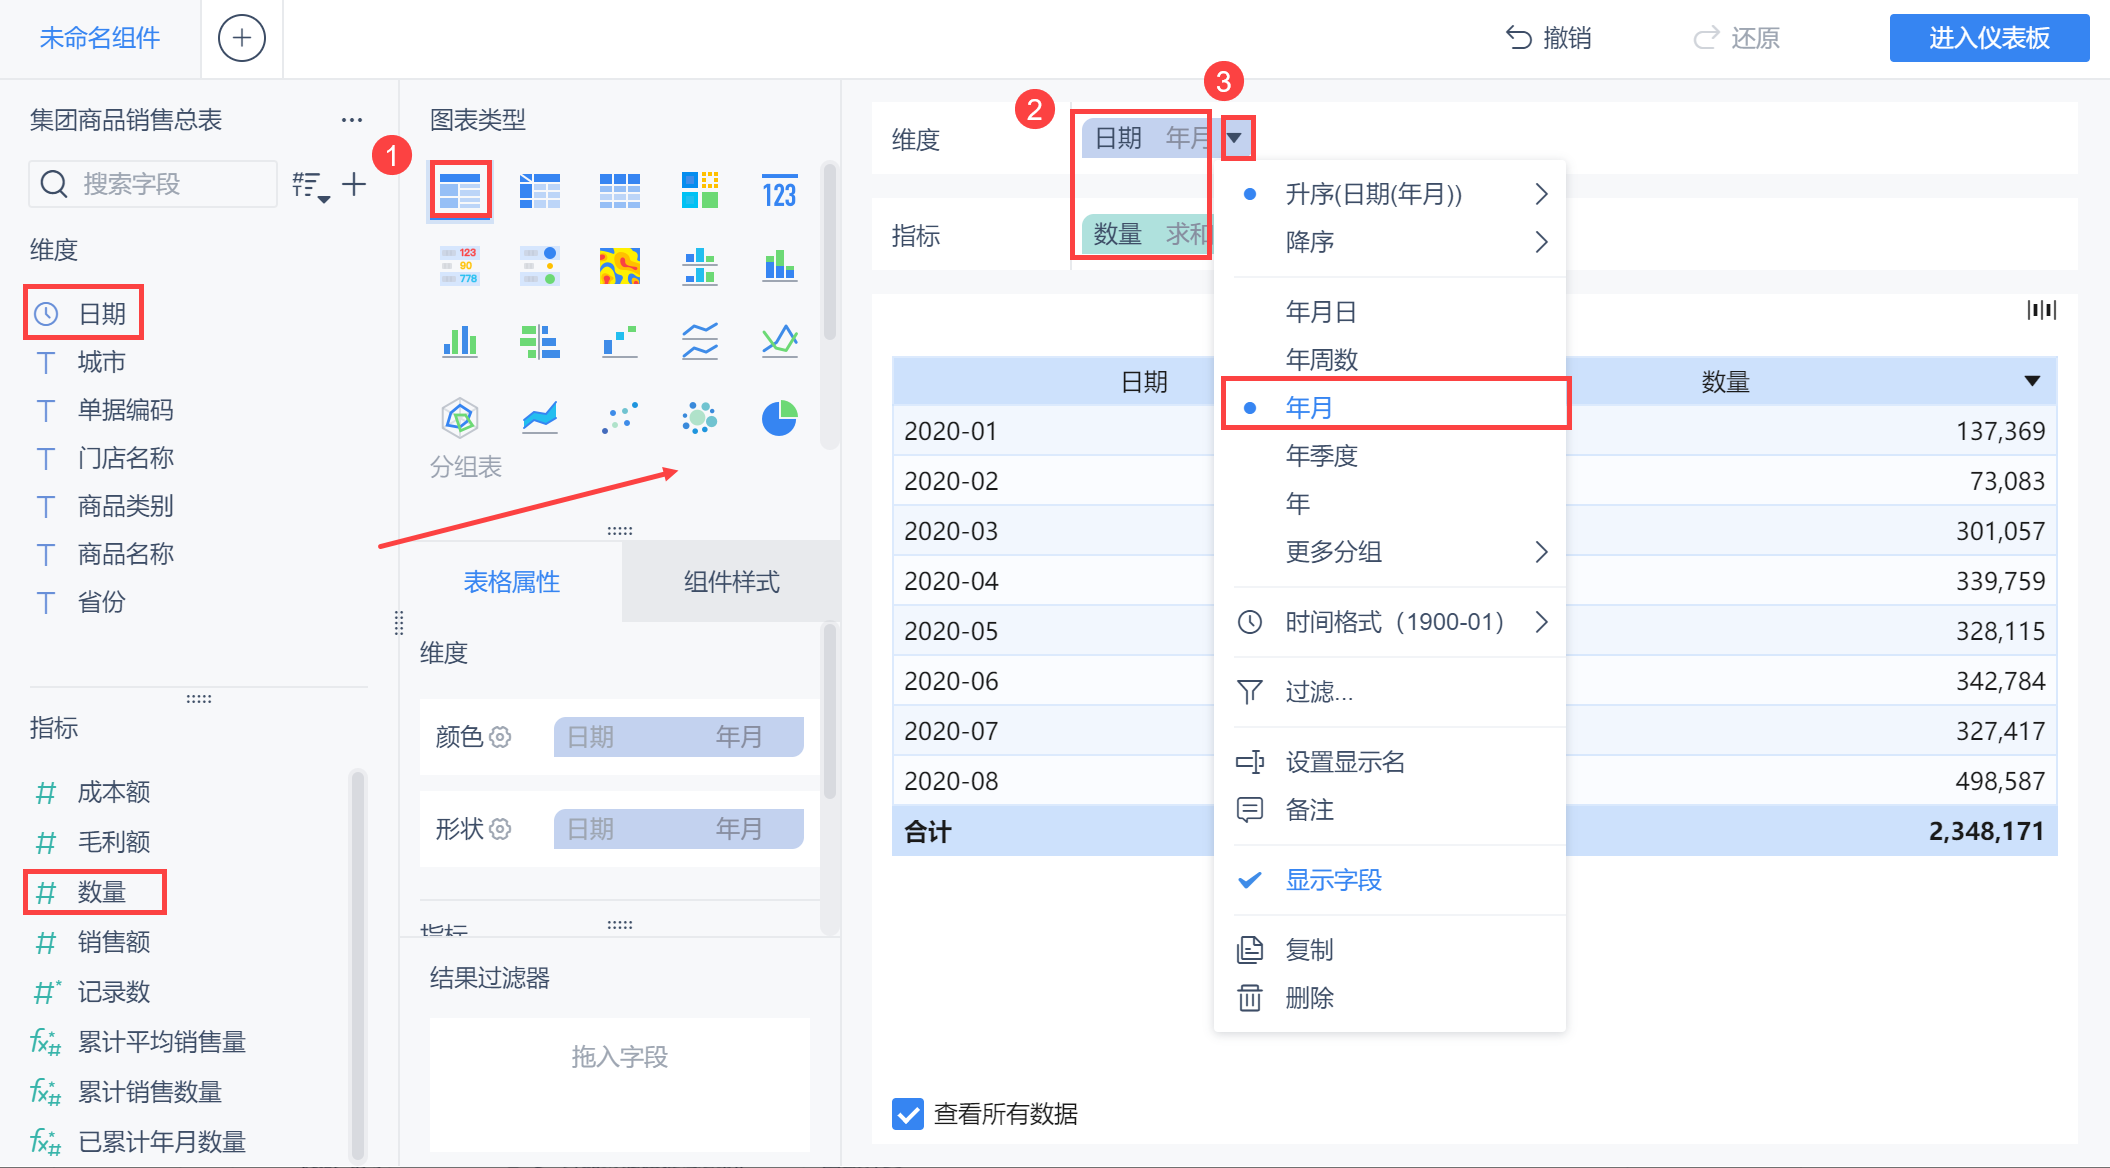The width and height of the screenshot is (2110, 1168).
Task: Toggle the 查看所有数据 checkbox
Action: [908, 1113]
